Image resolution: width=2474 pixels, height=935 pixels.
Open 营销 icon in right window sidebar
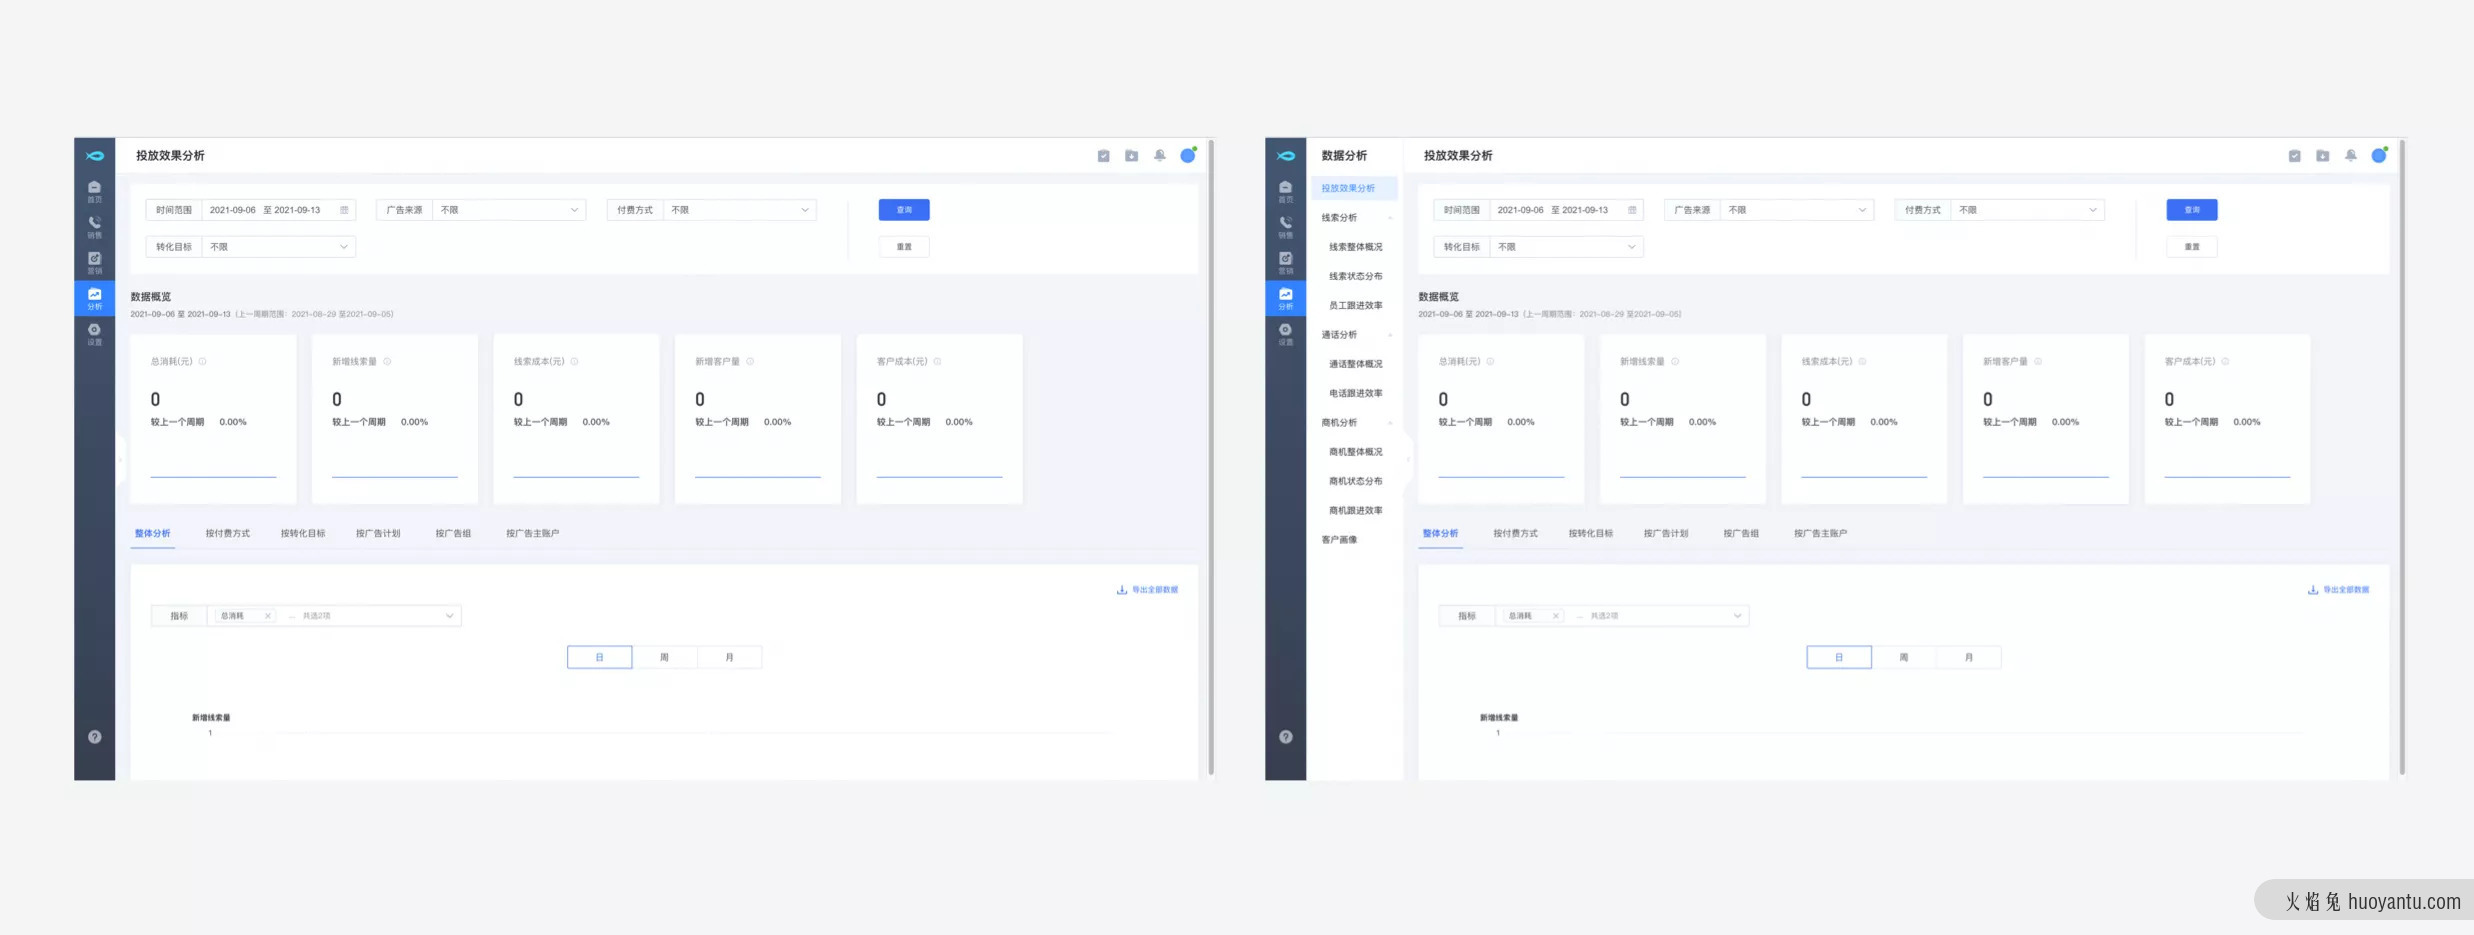[x=1285, y=263]
